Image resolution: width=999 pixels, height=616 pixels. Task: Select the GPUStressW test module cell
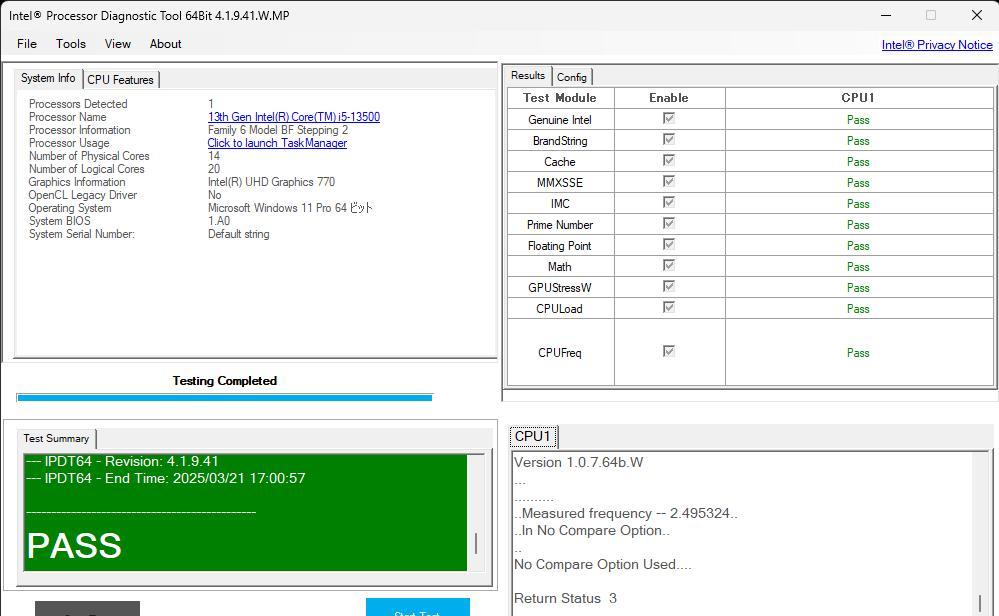pos(560,288)
